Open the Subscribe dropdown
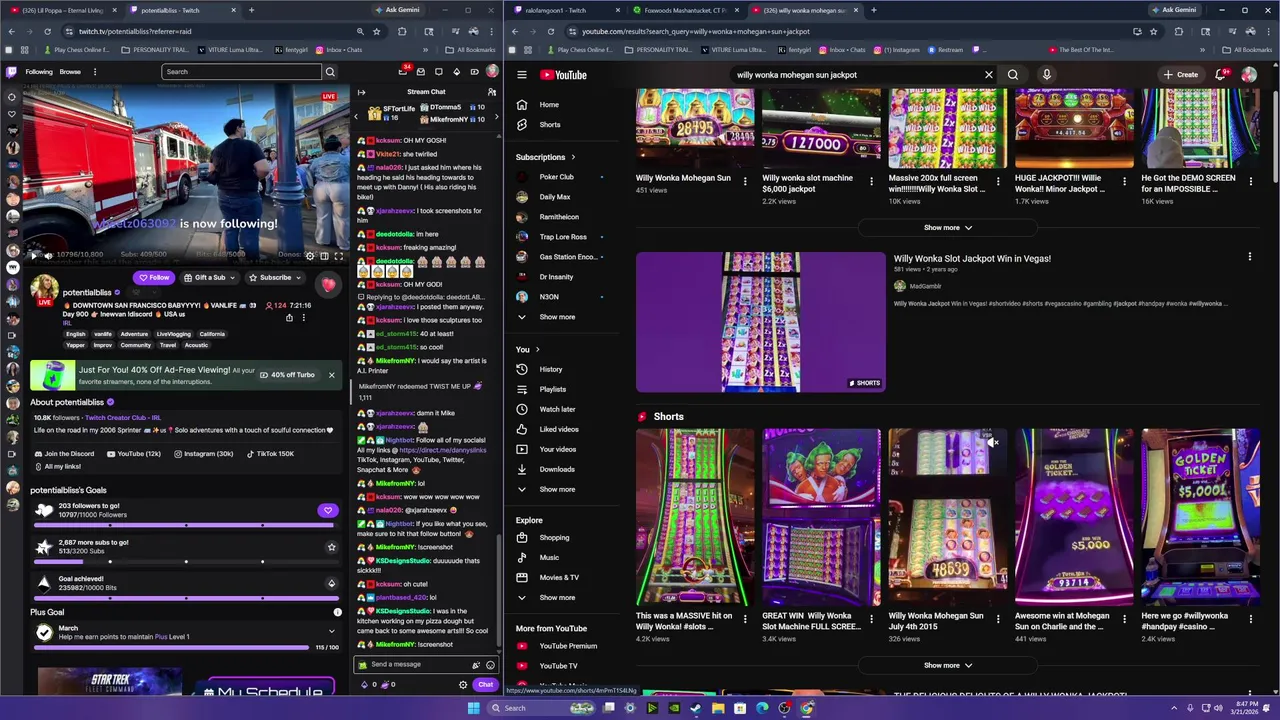1280x720 pixels. 274,277
